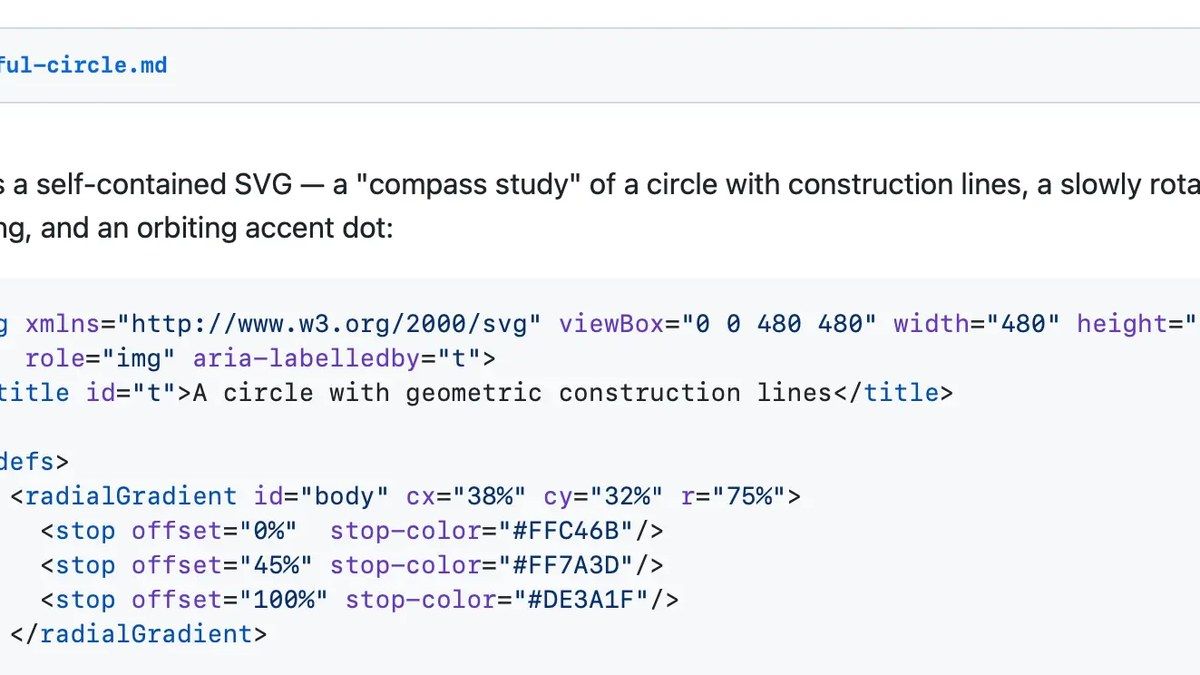Click the title text "A circle with geometric construction lines"
1200x675 pixels.
point(512,393)
